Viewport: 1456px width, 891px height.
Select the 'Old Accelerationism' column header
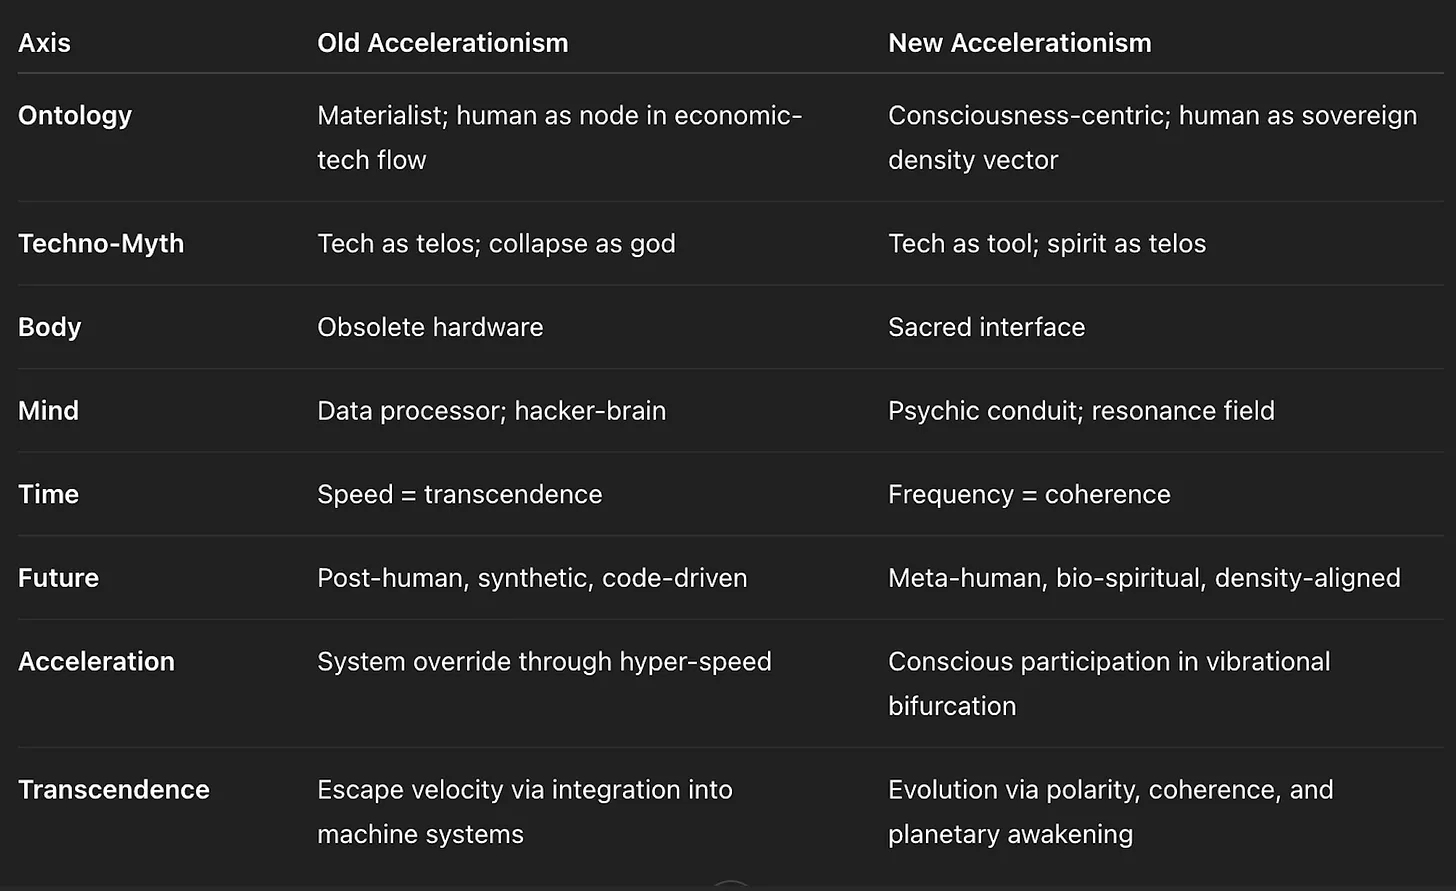442,43
